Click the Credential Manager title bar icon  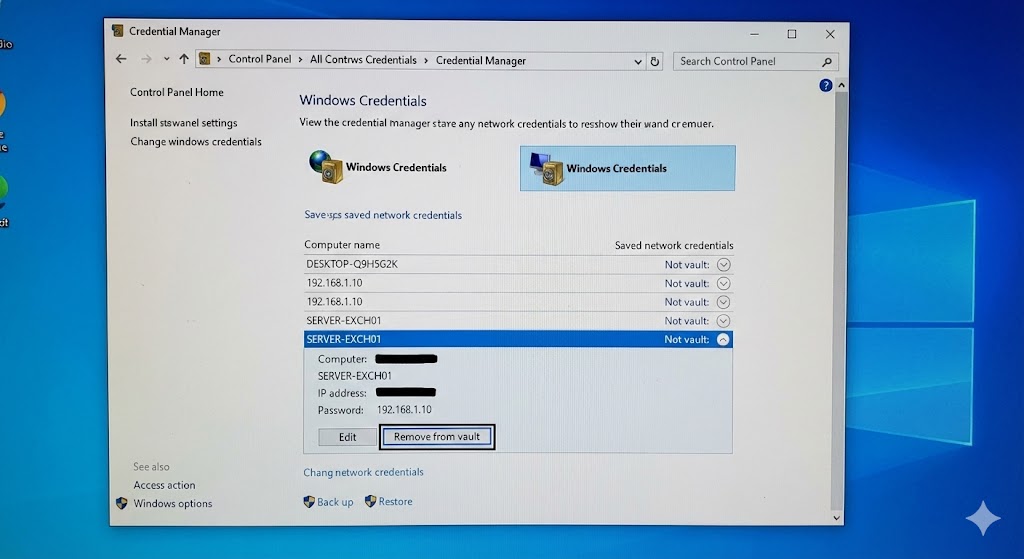[x=118, y=31]
